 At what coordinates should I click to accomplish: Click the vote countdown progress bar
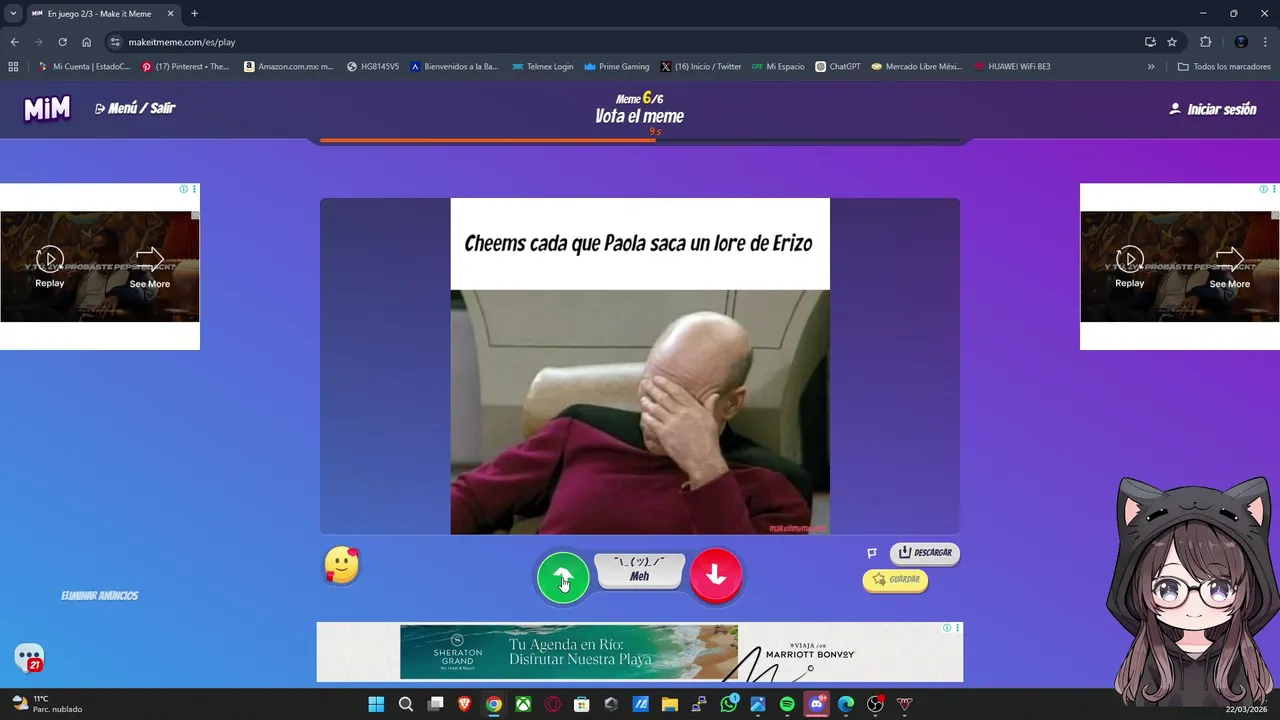640,141
